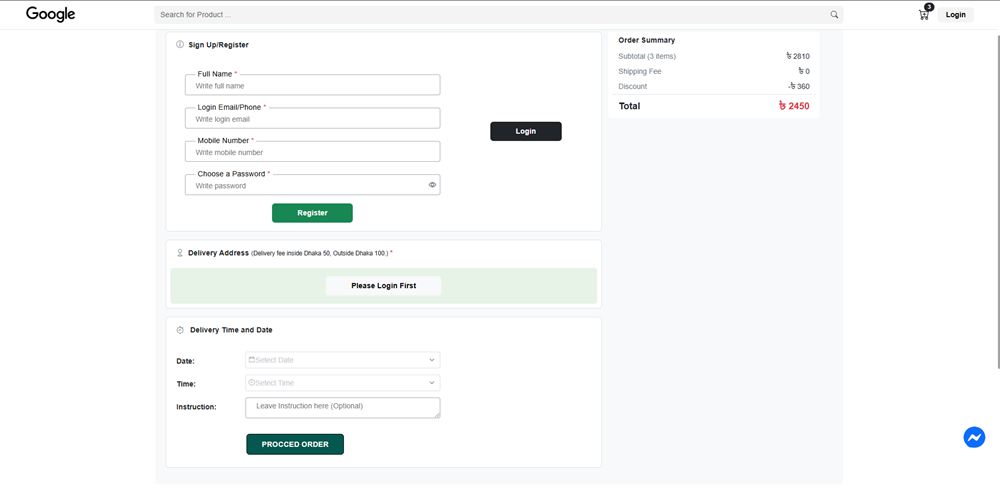Click the Instruction: label
Image resolution: width=1000 pixels, height=489 pixels.
coord(196,407)
